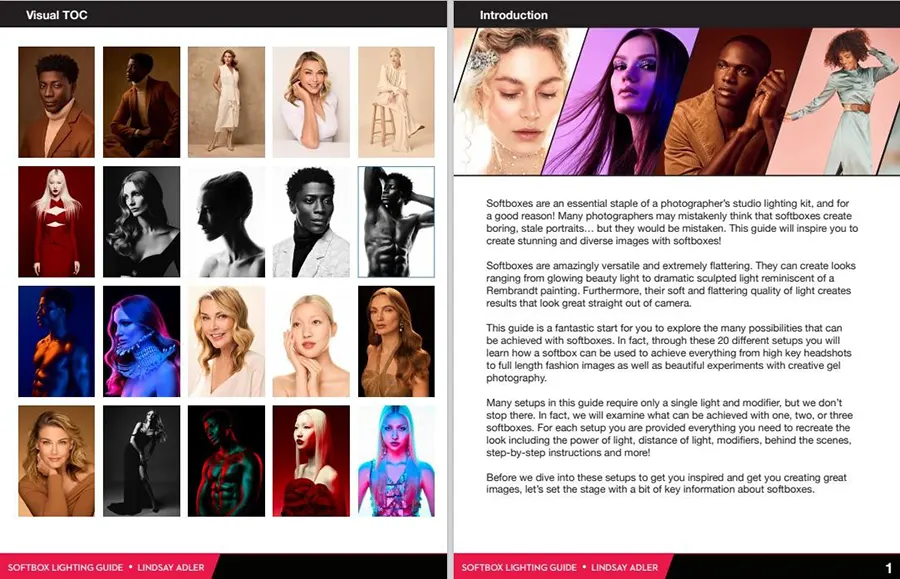
Task: Select the shirtless man with blue-orange gel lighting
Action: click(x=56, y=341)
